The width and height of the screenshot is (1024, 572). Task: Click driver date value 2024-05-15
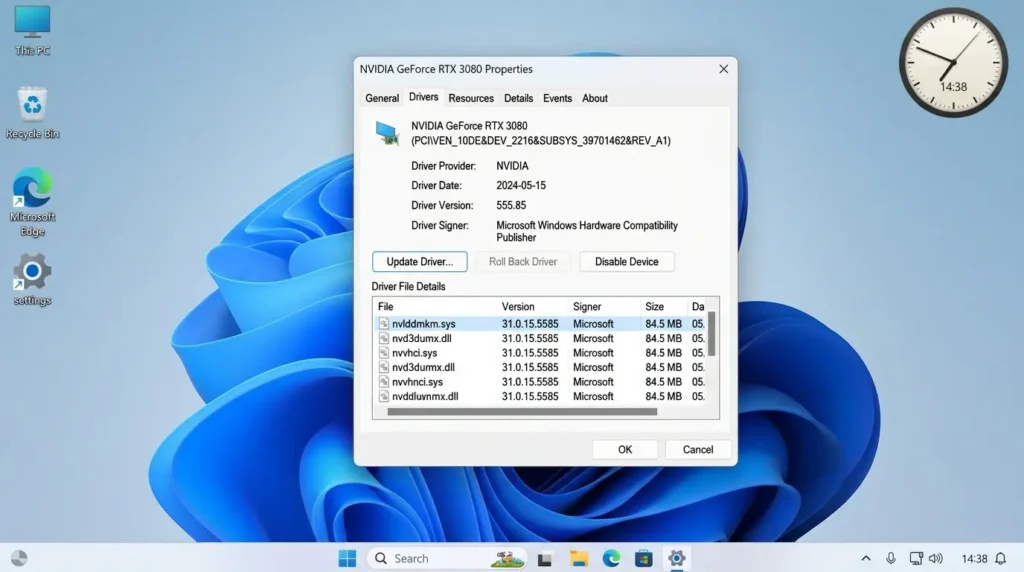520,185
